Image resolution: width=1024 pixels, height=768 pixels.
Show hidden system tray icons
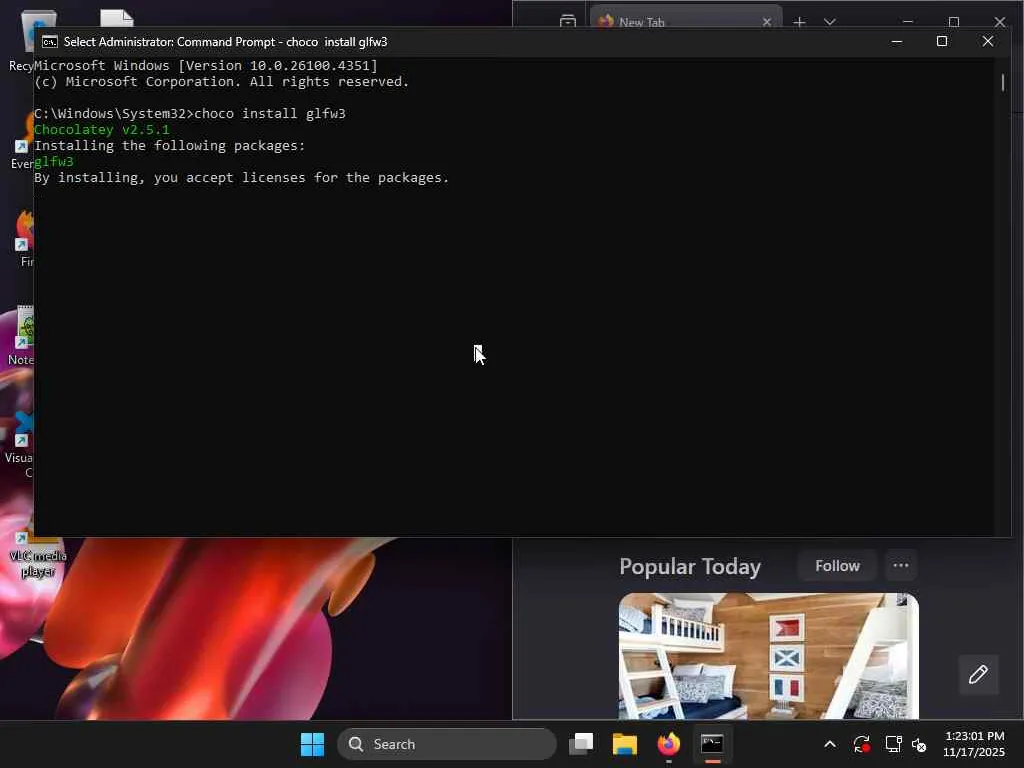[x=830, y=744]
